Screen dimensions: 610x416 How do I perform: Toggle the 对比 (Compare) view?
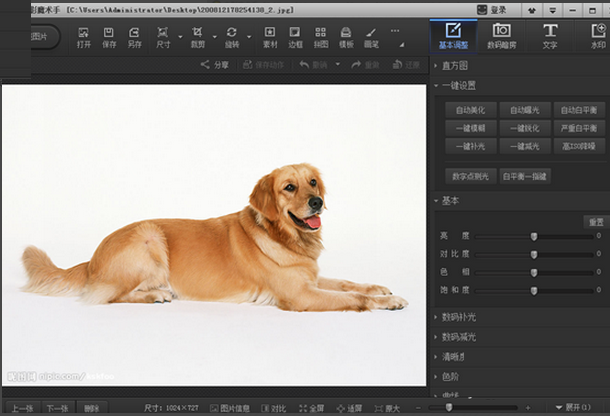click(x=274, y=408)
